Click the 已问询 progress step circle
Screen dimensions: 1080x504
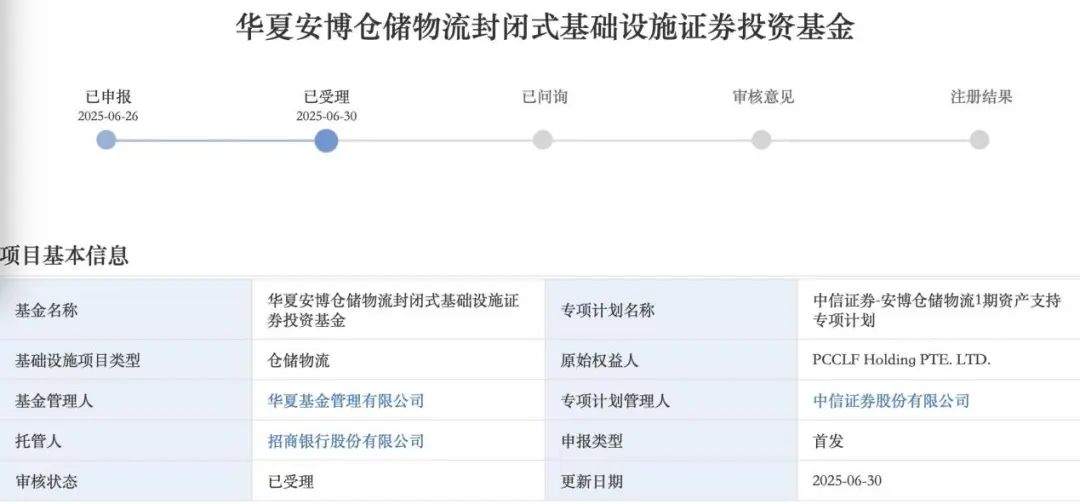(x=543, y=140)
